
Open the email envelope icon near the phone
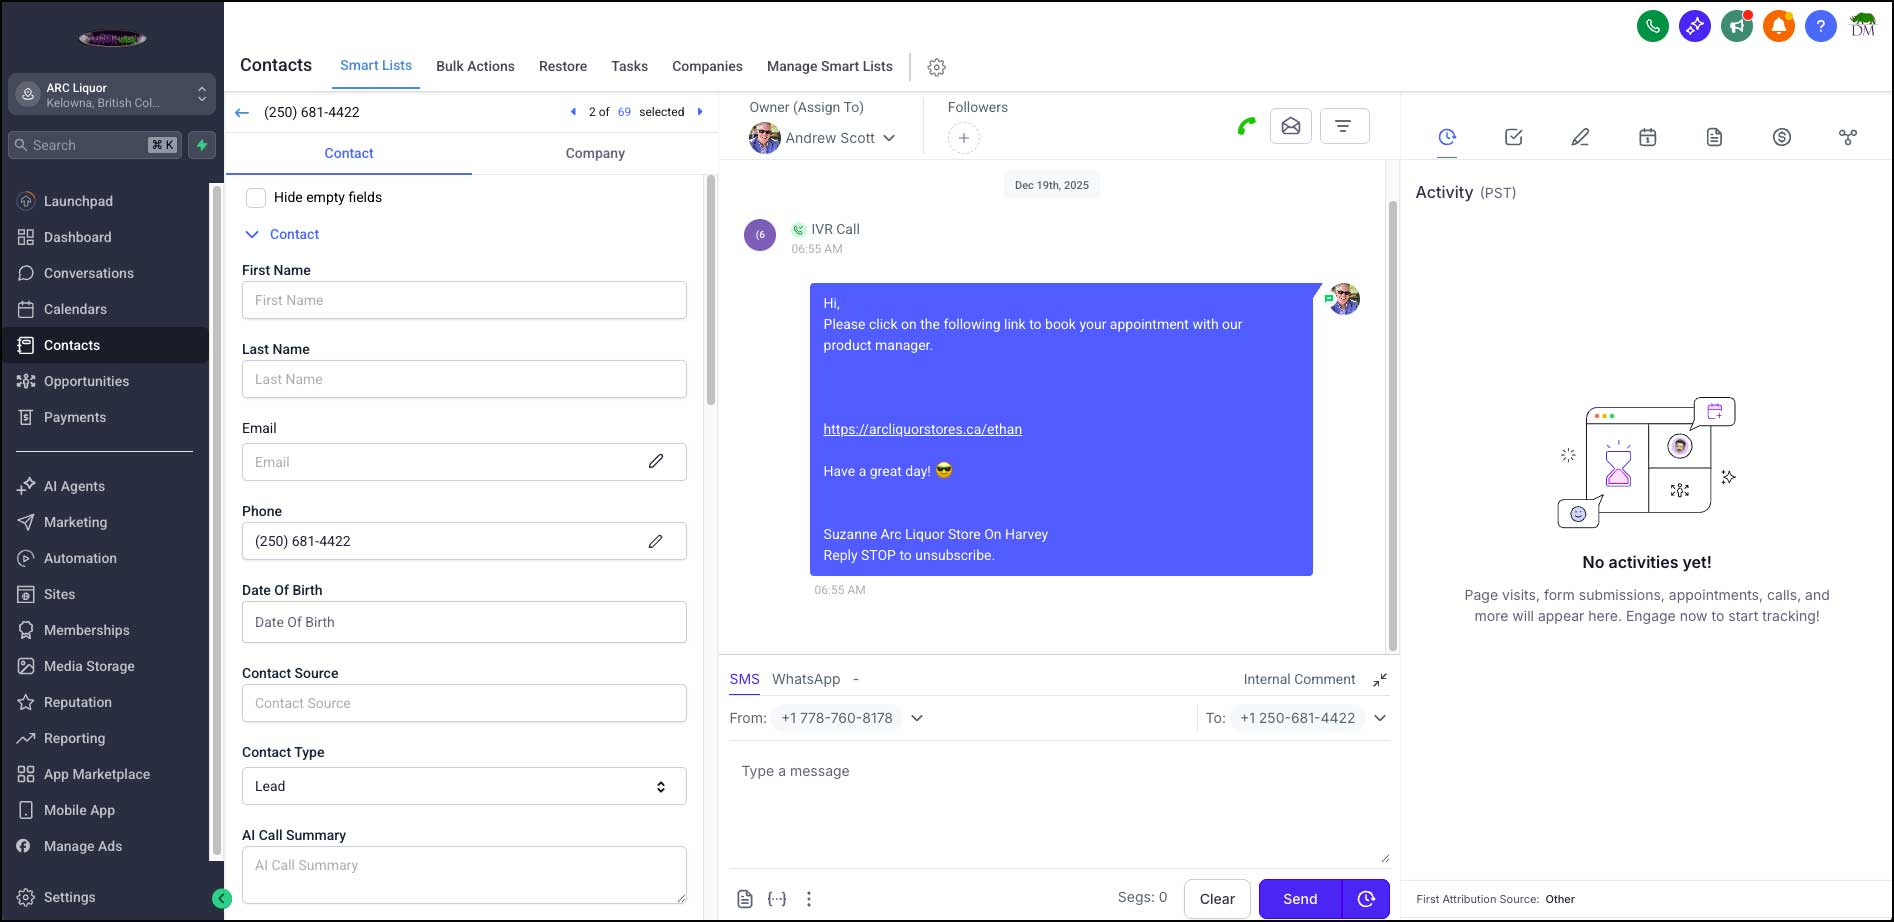[x=1291, y=125]
